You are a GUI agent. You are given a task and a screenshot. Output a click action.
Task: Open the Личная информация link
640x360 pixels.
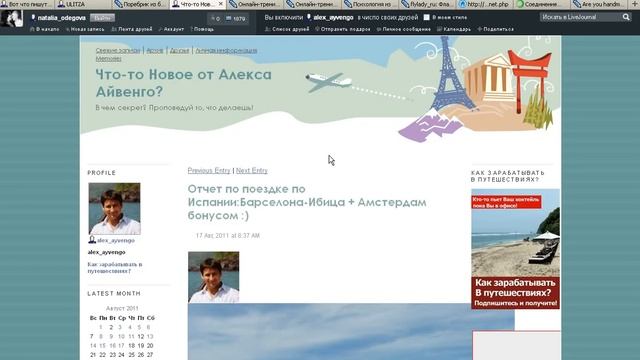226,51
